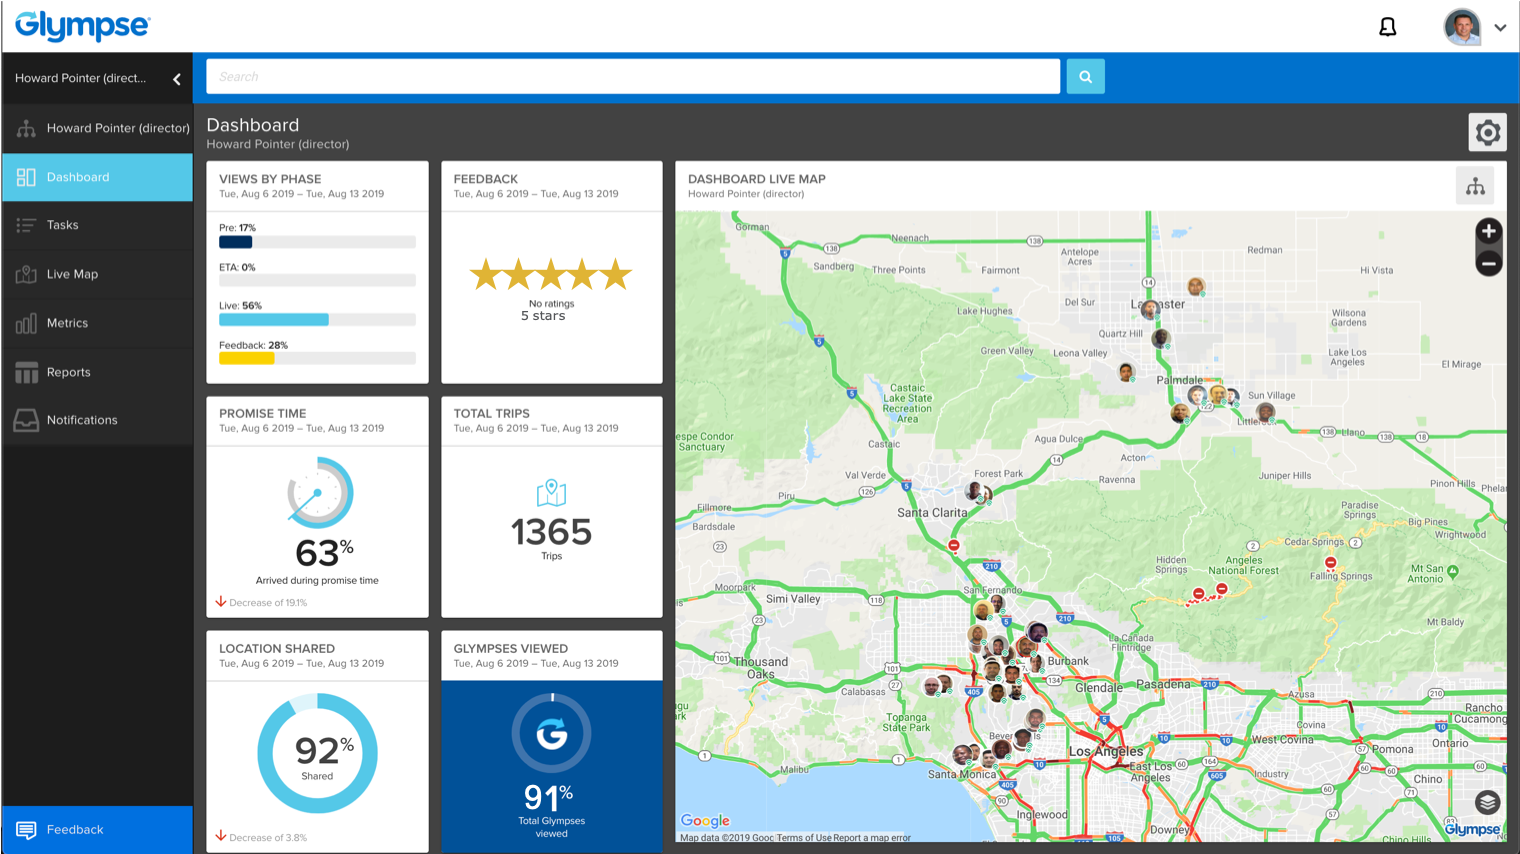Click the Glympses Viewed G gauge icon
The width and height of the screenshot is (1520, 854).
pyautogui.click(x=551, y=733)
